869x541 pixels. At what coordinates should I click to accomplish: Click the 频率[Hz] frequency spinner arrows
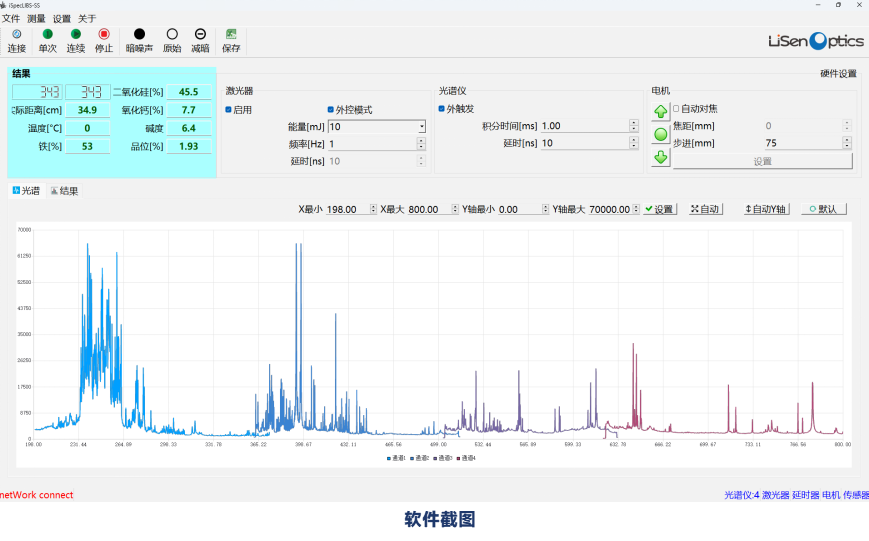tap(422, 144)
